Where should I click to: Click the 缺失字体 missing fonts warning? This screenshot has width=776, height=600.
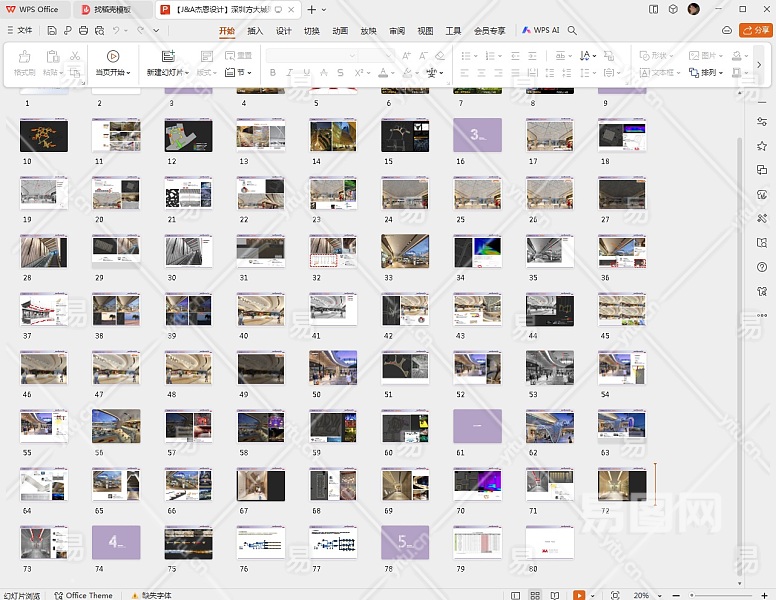(x=156, y=595)
